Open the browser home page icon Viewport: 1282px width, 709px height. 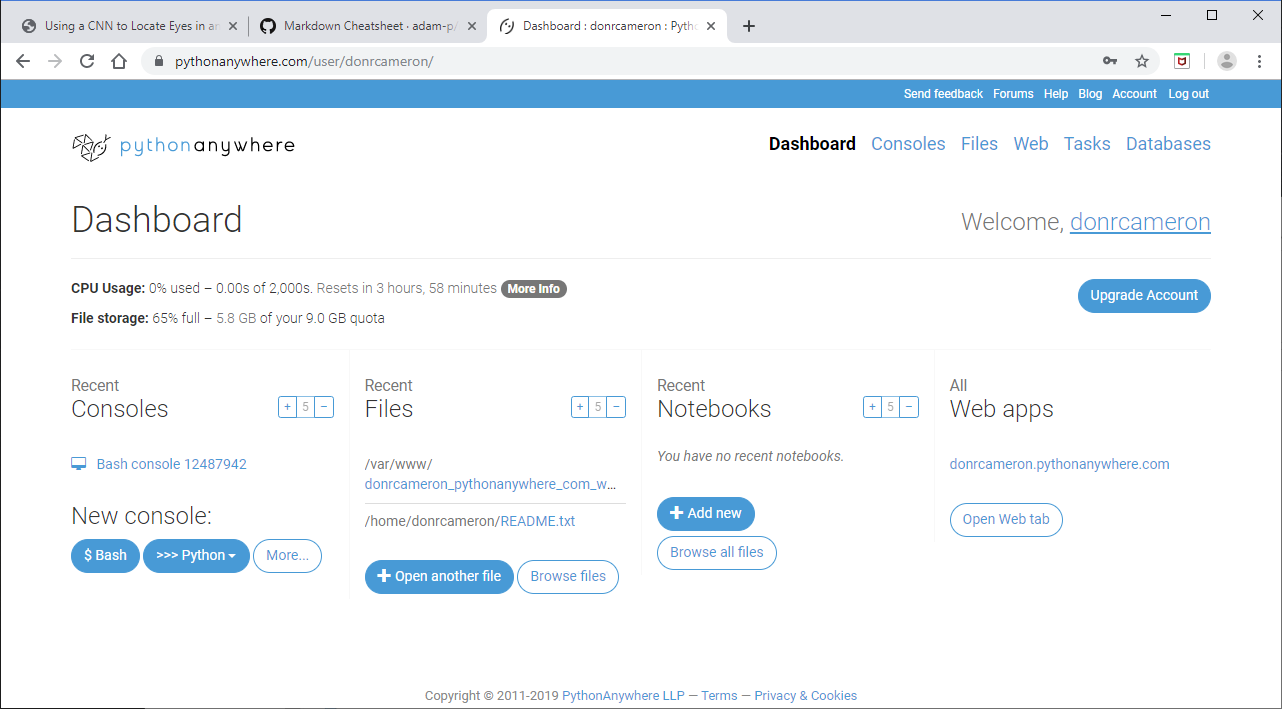119,61
